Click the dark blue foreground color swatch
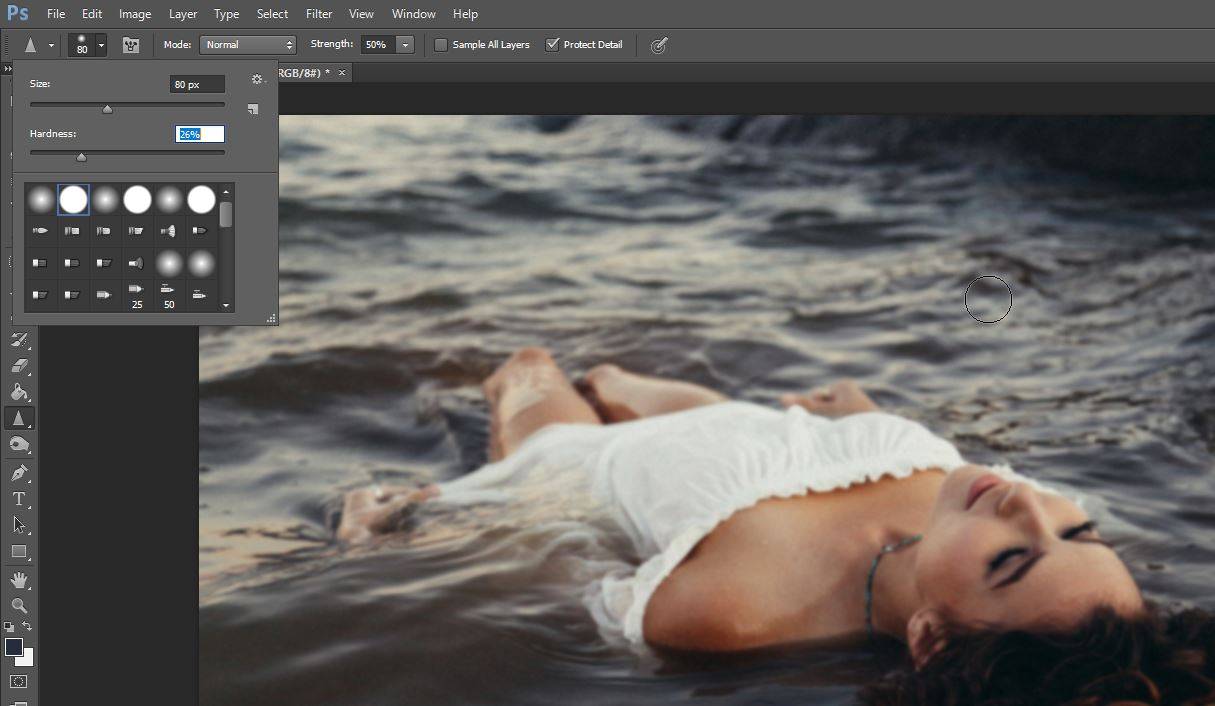Image resolution: width=1215 pixels, height=706 pixels. pos(14,647)
